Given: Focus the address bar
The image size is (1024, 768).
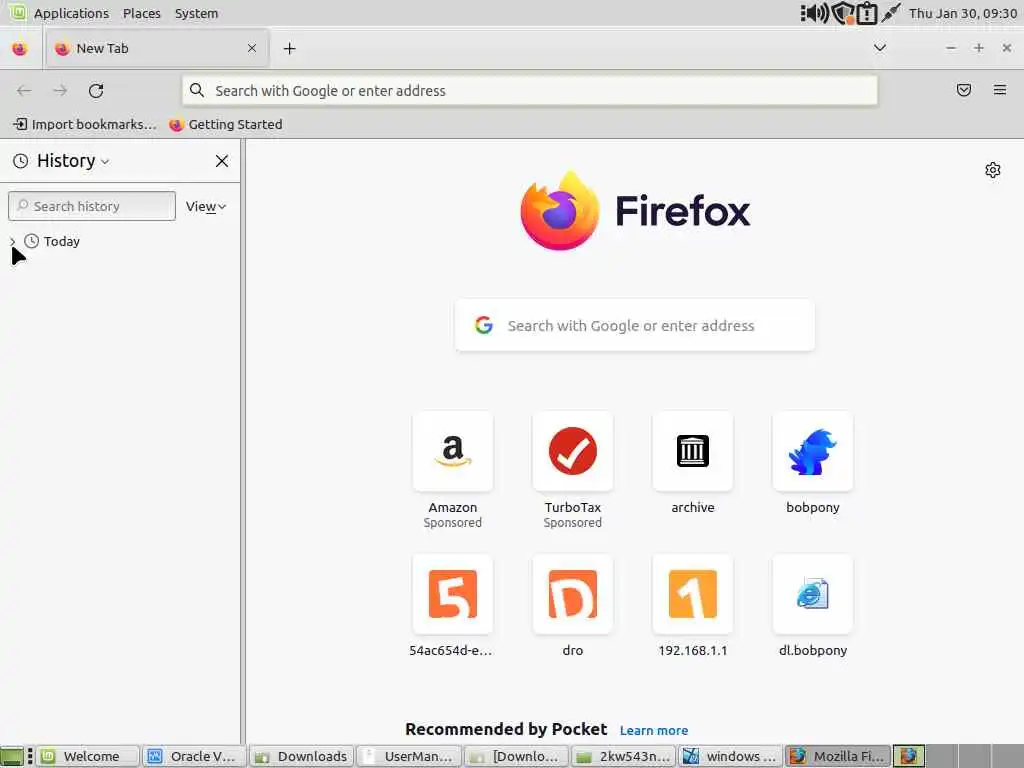Looking at the screenshot, I should coord(530,91).
